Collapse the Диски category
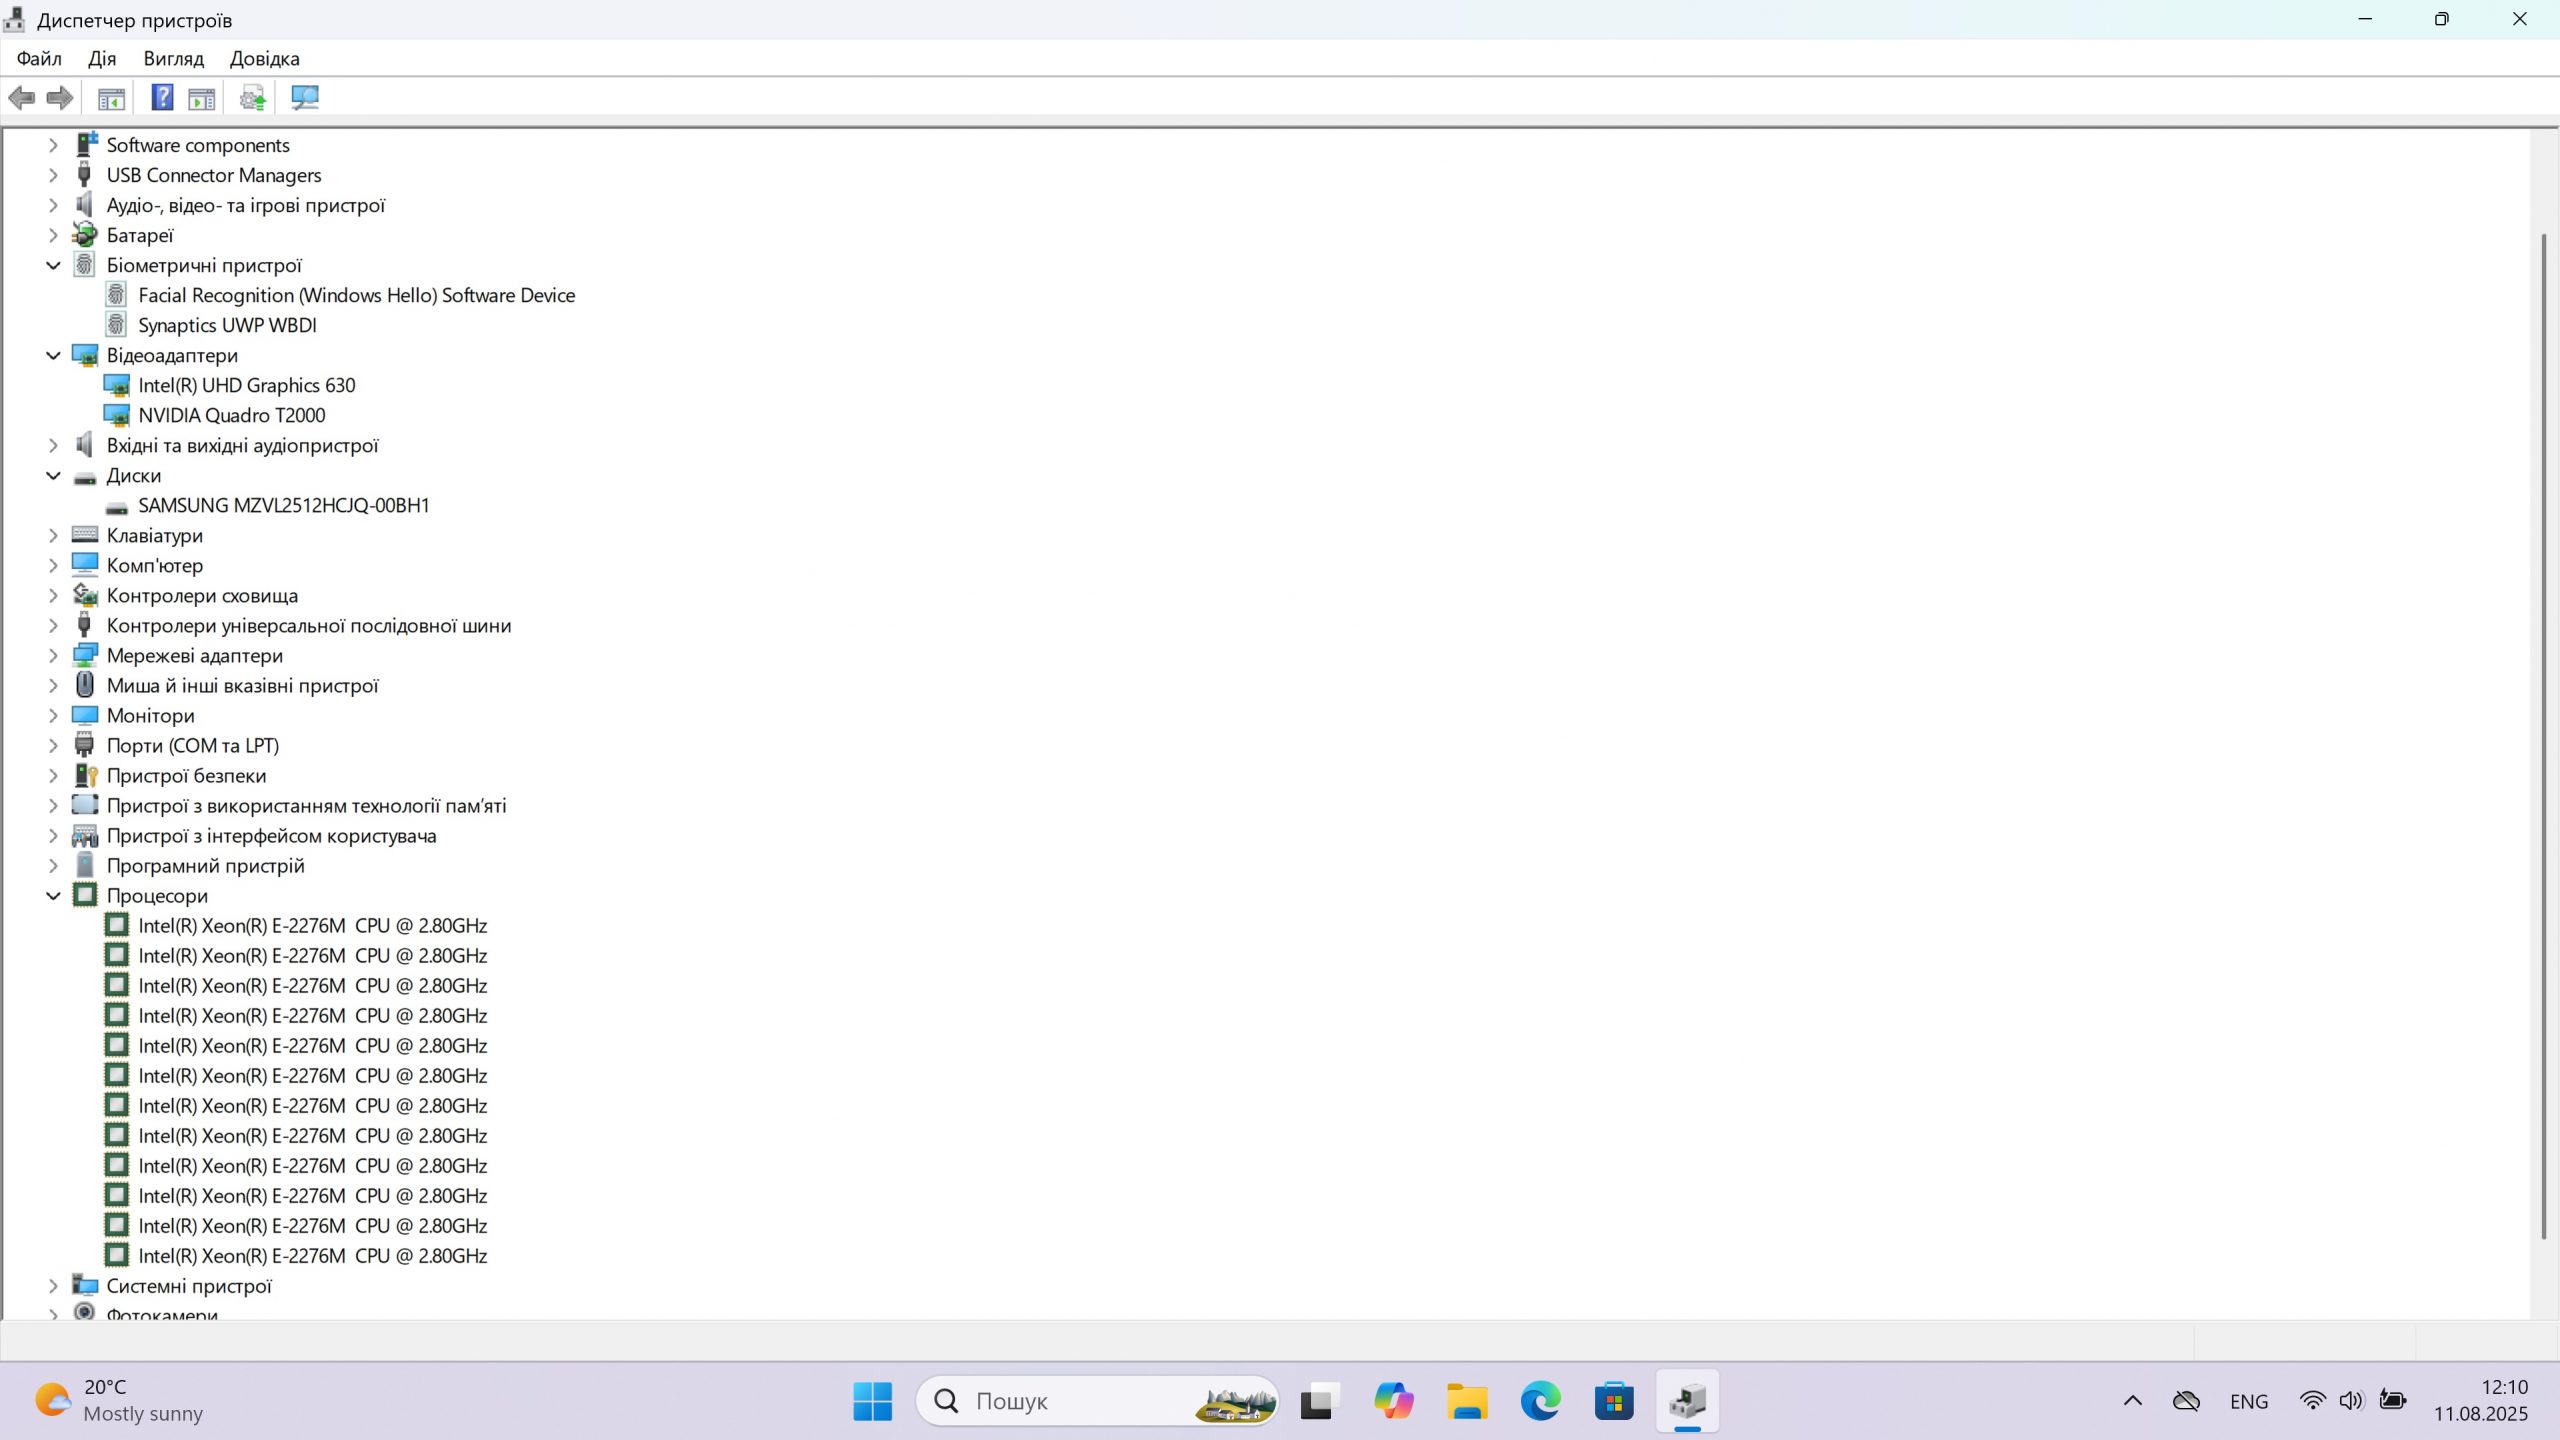Screen dimensions: 2560x1440 (x=53, y=475)
